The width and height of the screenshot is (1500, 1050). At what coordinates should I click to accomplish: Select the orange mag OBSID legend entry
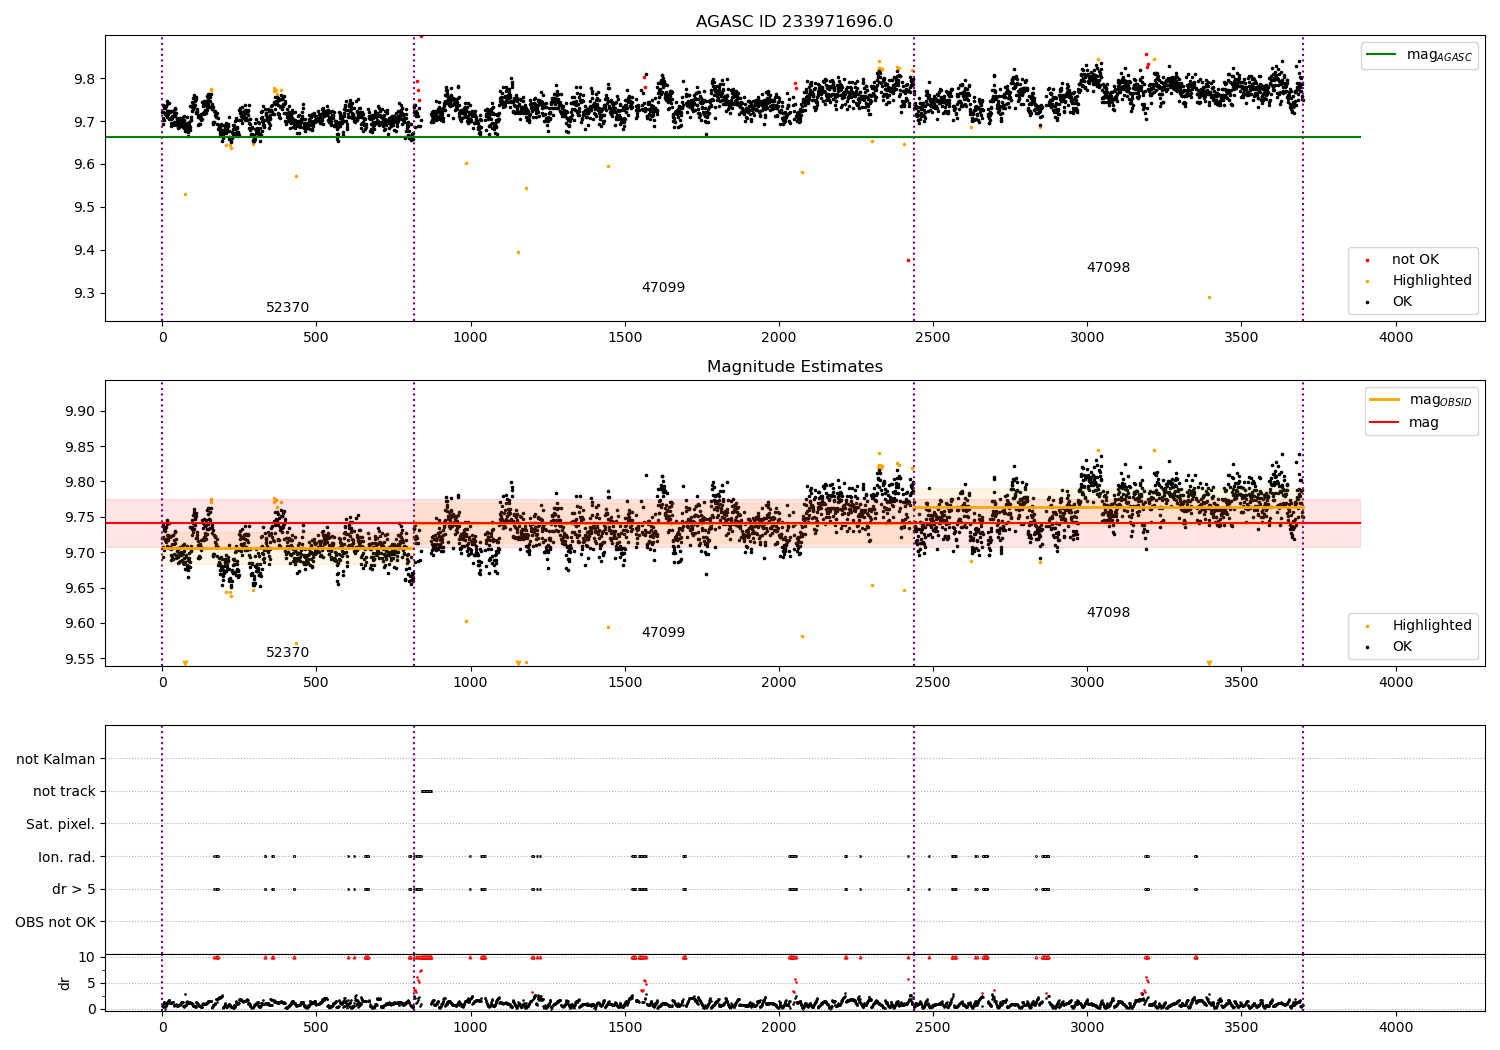(1421, 400)
